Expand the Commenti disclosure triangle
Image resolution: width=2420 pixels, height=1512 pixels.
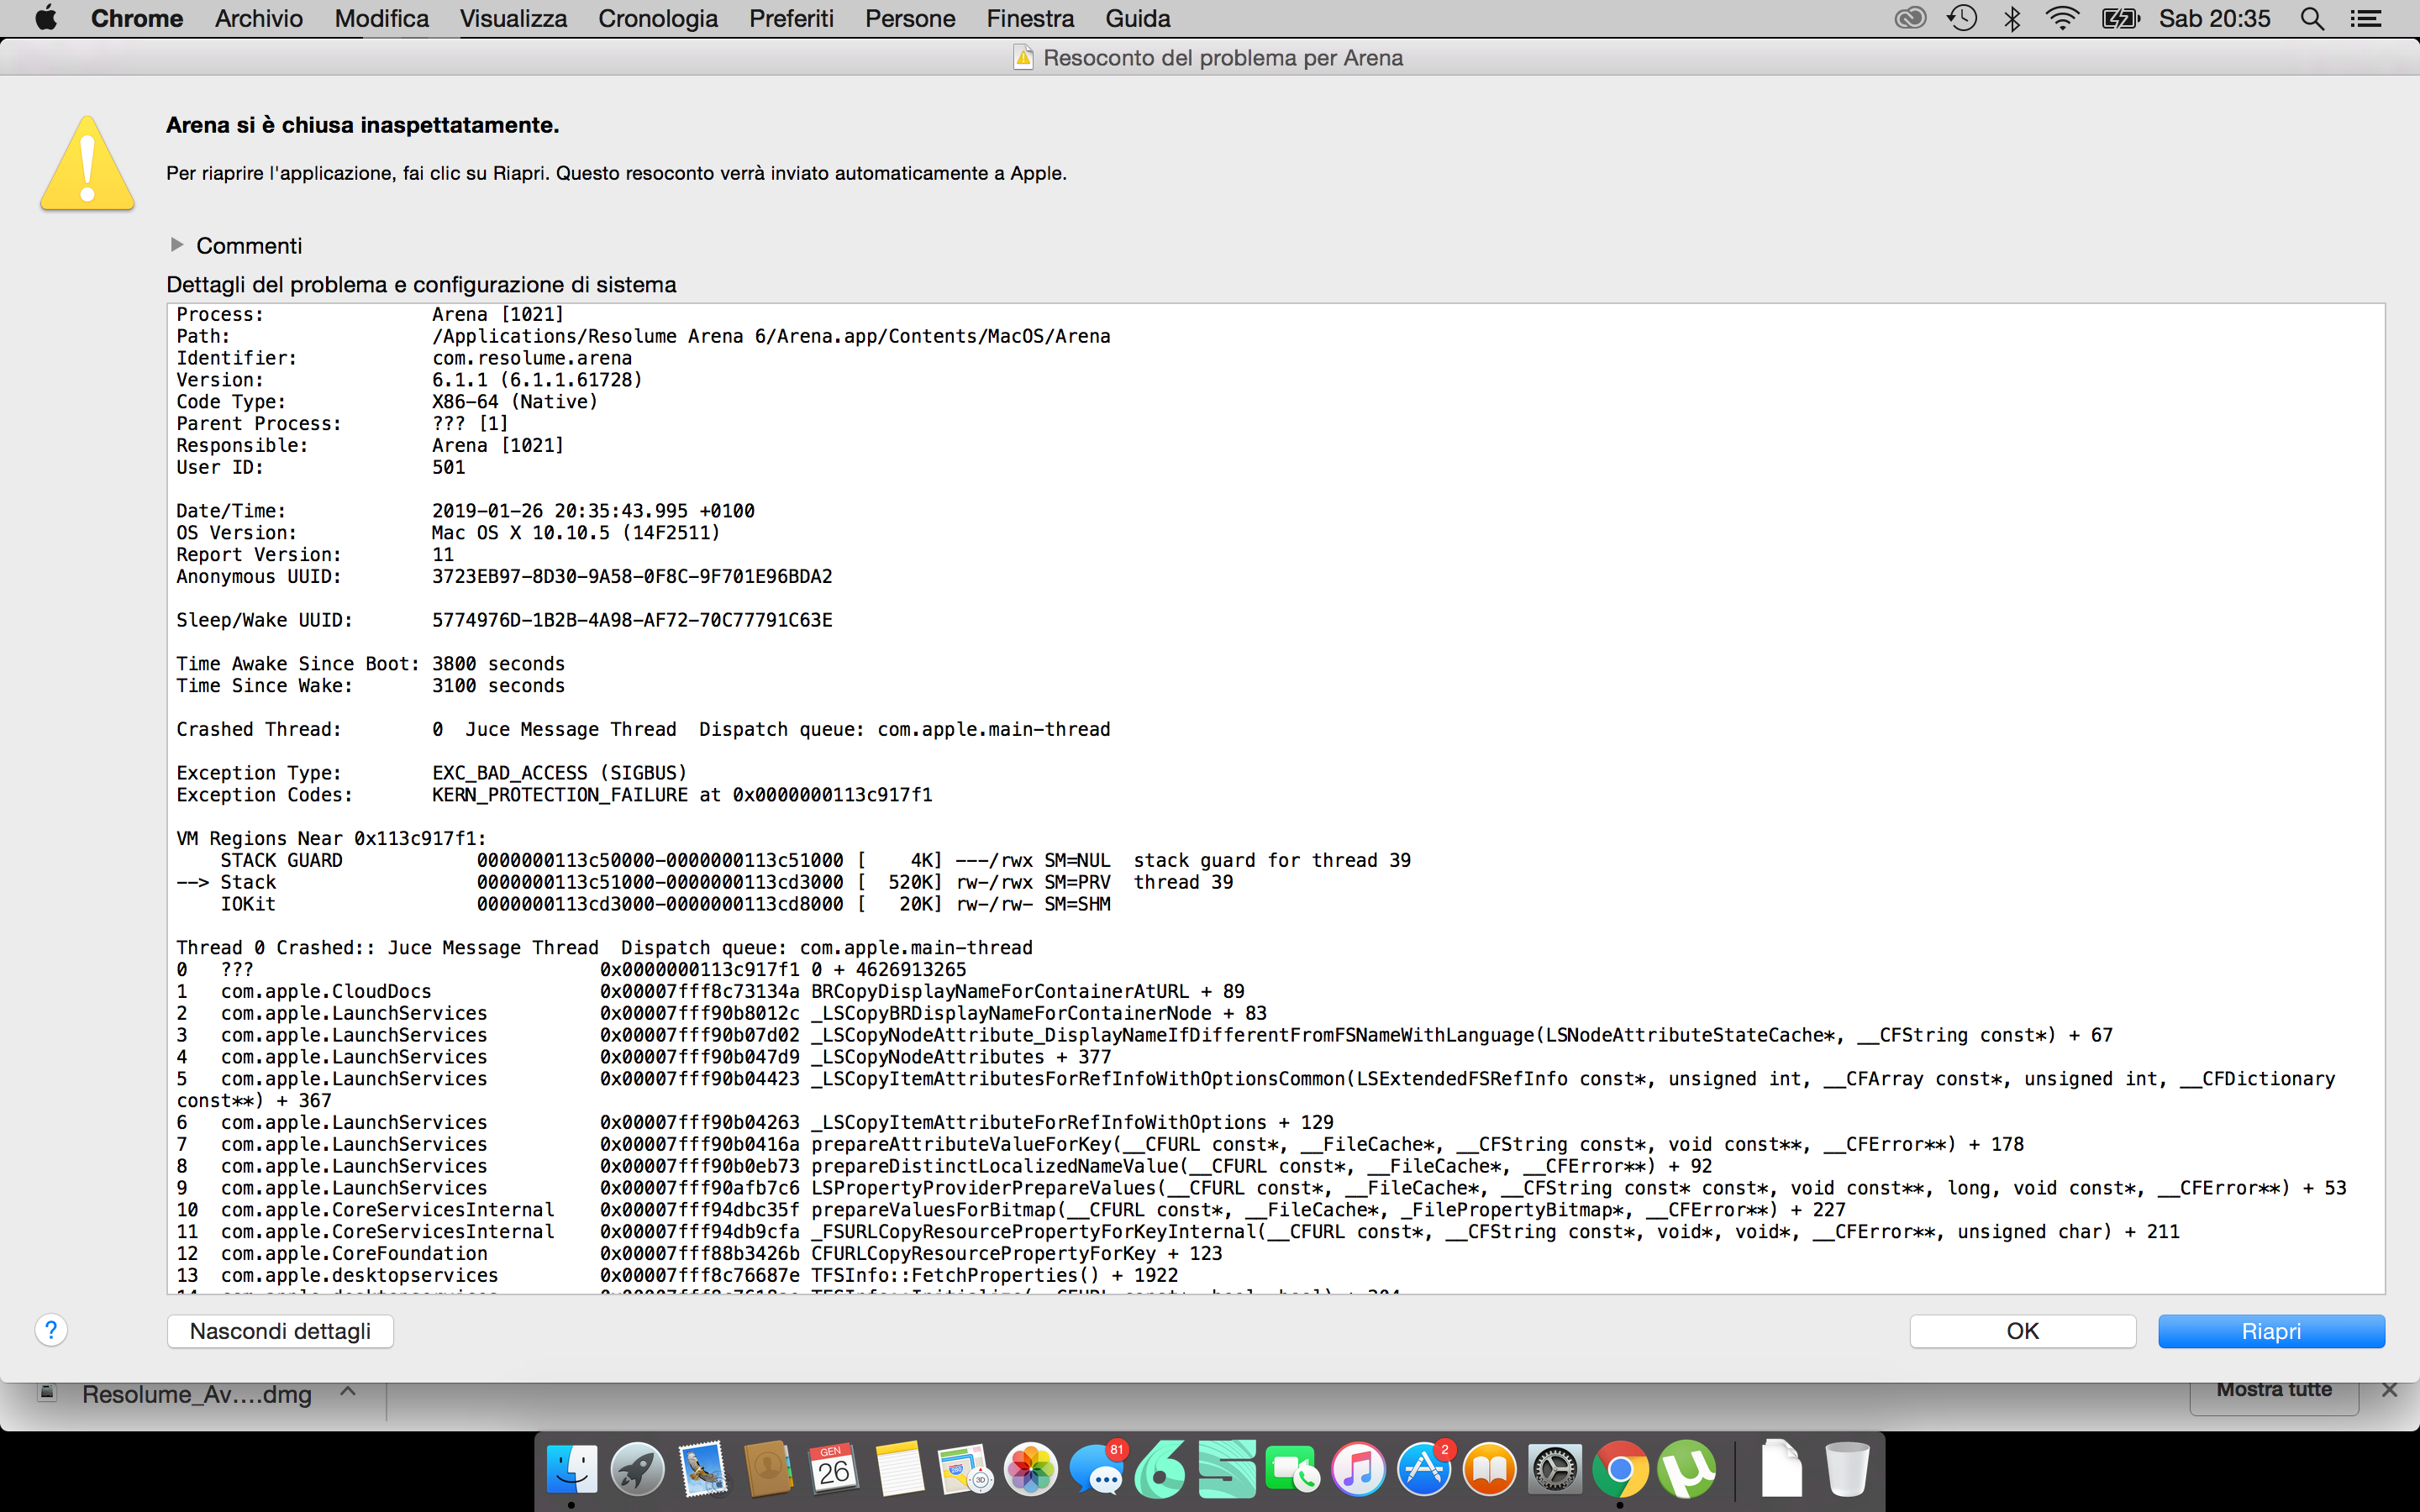tap(177, 245)
